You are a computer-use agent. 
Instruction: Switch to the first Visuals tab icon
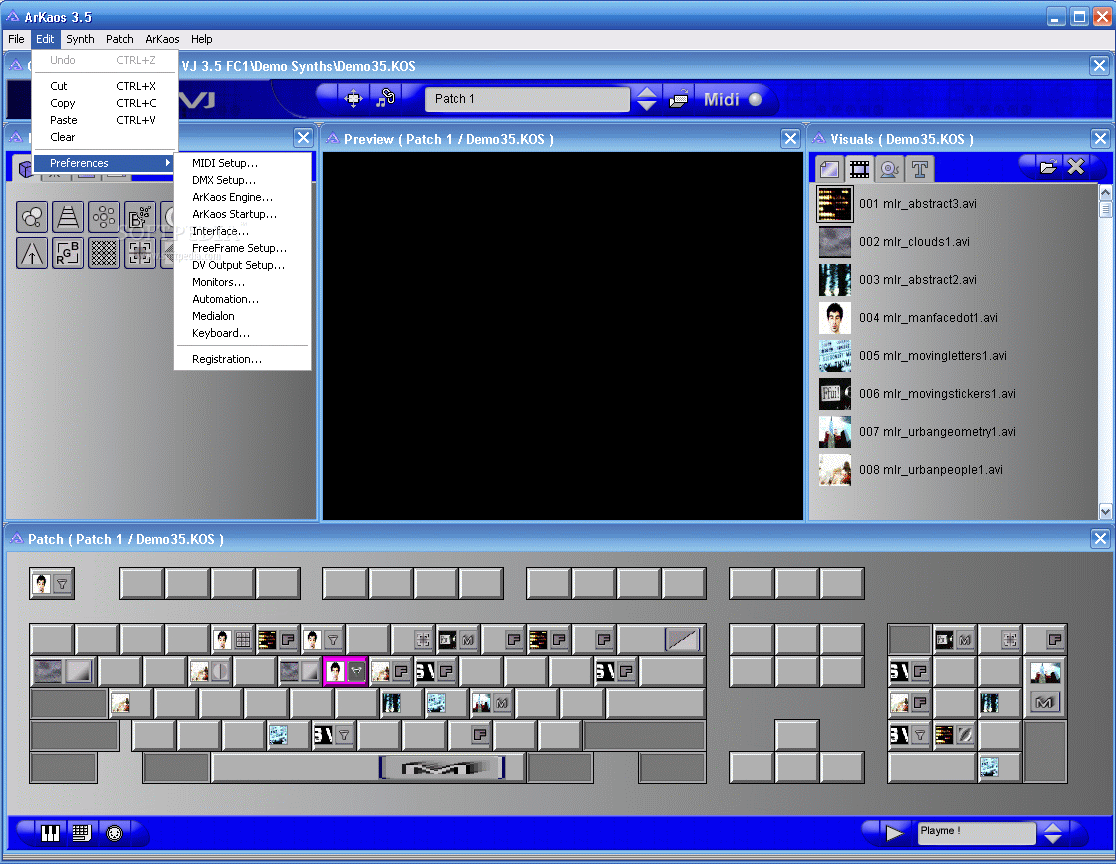point(829,169)
